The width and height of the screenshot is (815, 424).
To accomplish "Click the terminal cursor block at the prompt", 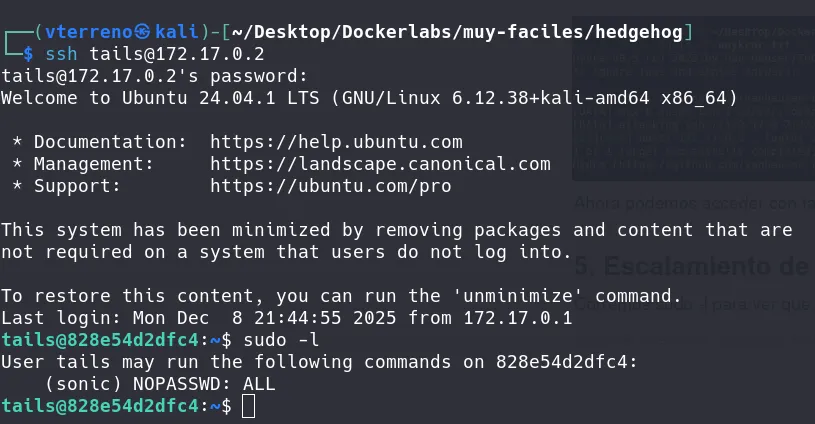I will [249, 406].
